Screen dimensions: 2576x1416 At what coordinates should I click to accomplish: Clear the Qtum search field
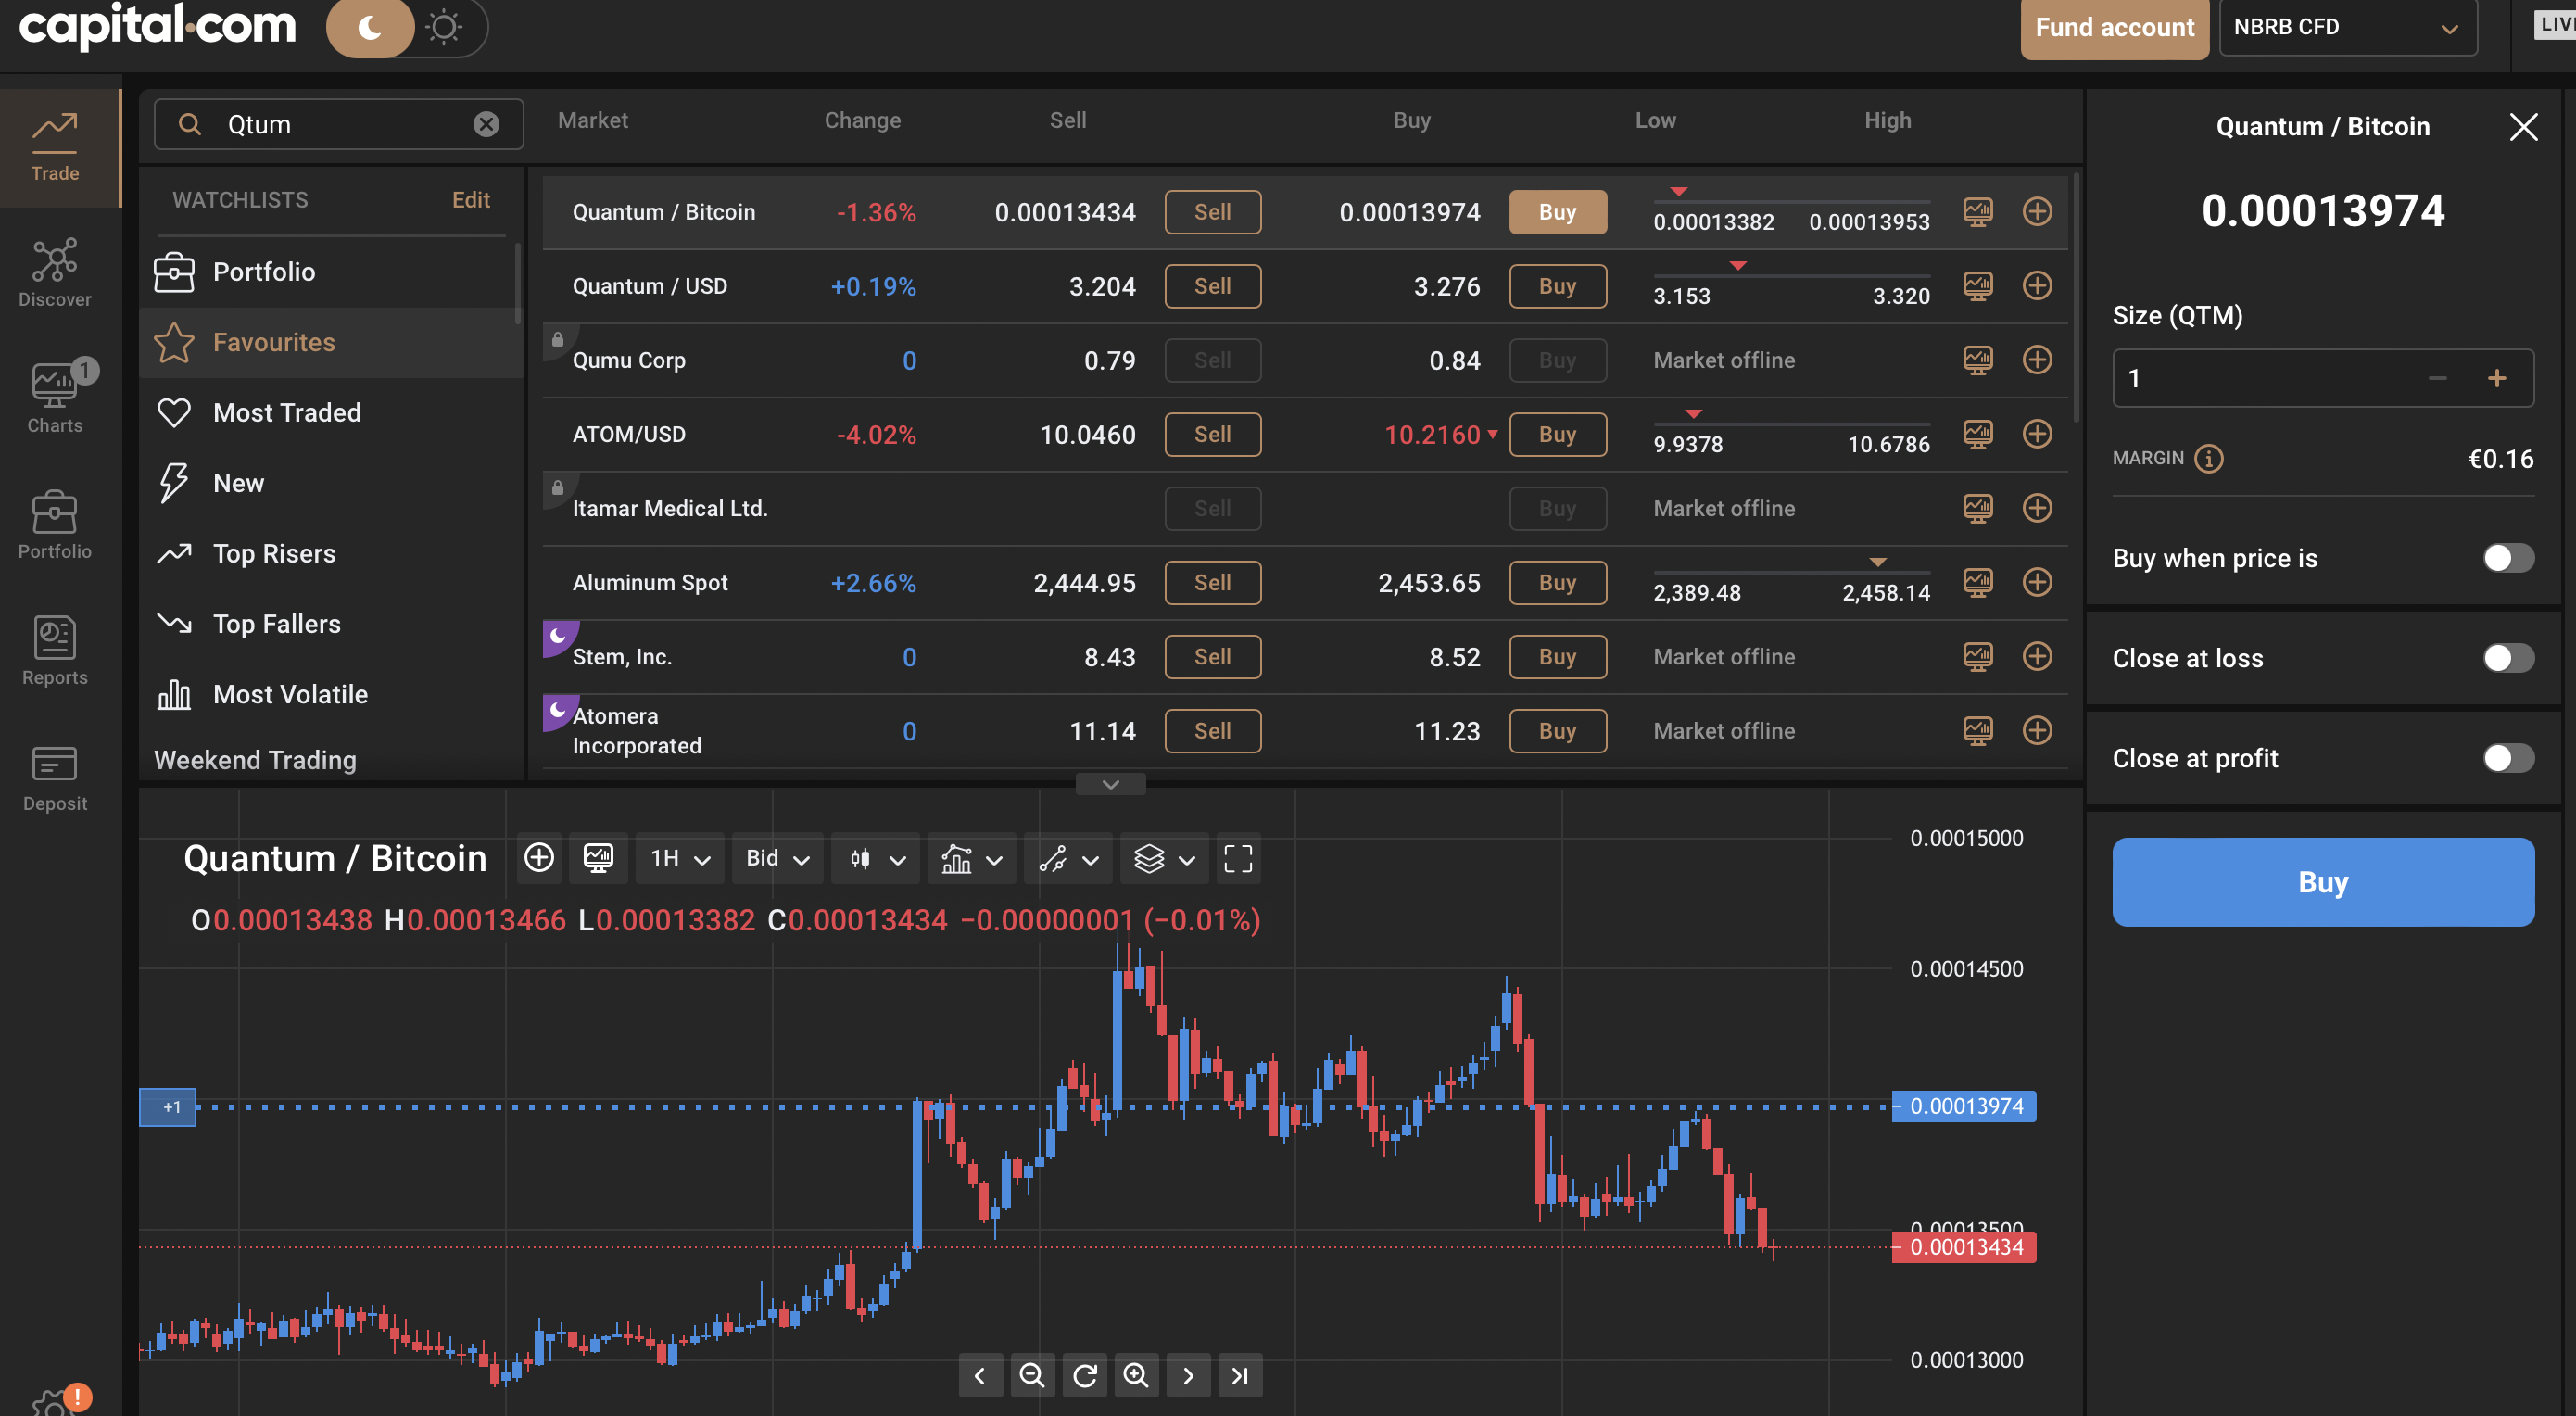[x=486, y=124]
